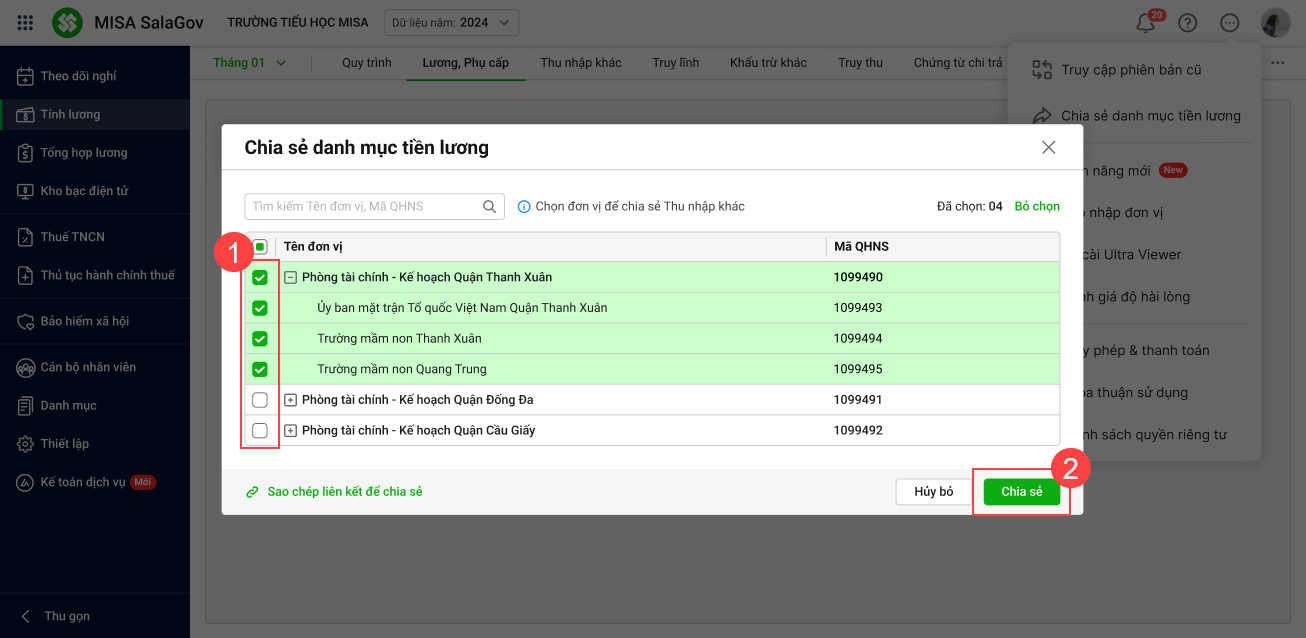Open the Dữ liệu năm 2024 dropdown
Image resolution: width=1306 pixels, height=638 pixels.
(x=453, y=22)
